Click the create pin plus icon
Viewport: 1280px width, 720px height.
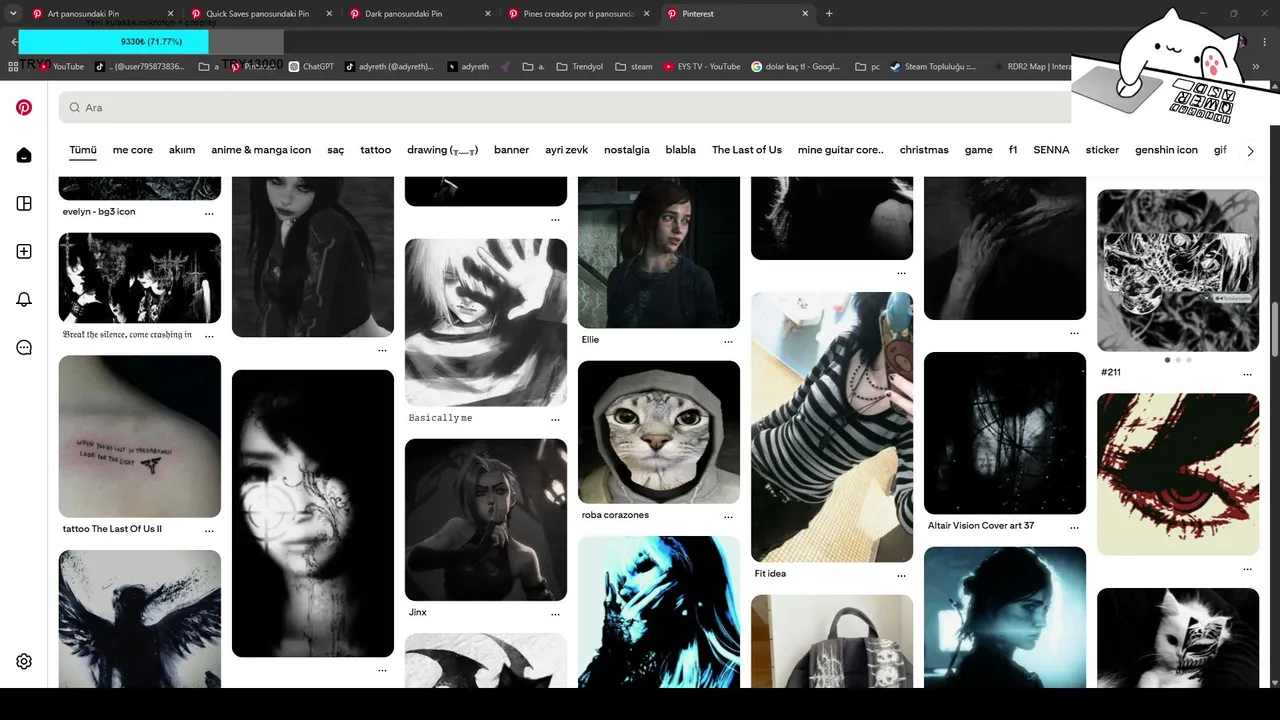pyautogui.click(x=24, y=252)
